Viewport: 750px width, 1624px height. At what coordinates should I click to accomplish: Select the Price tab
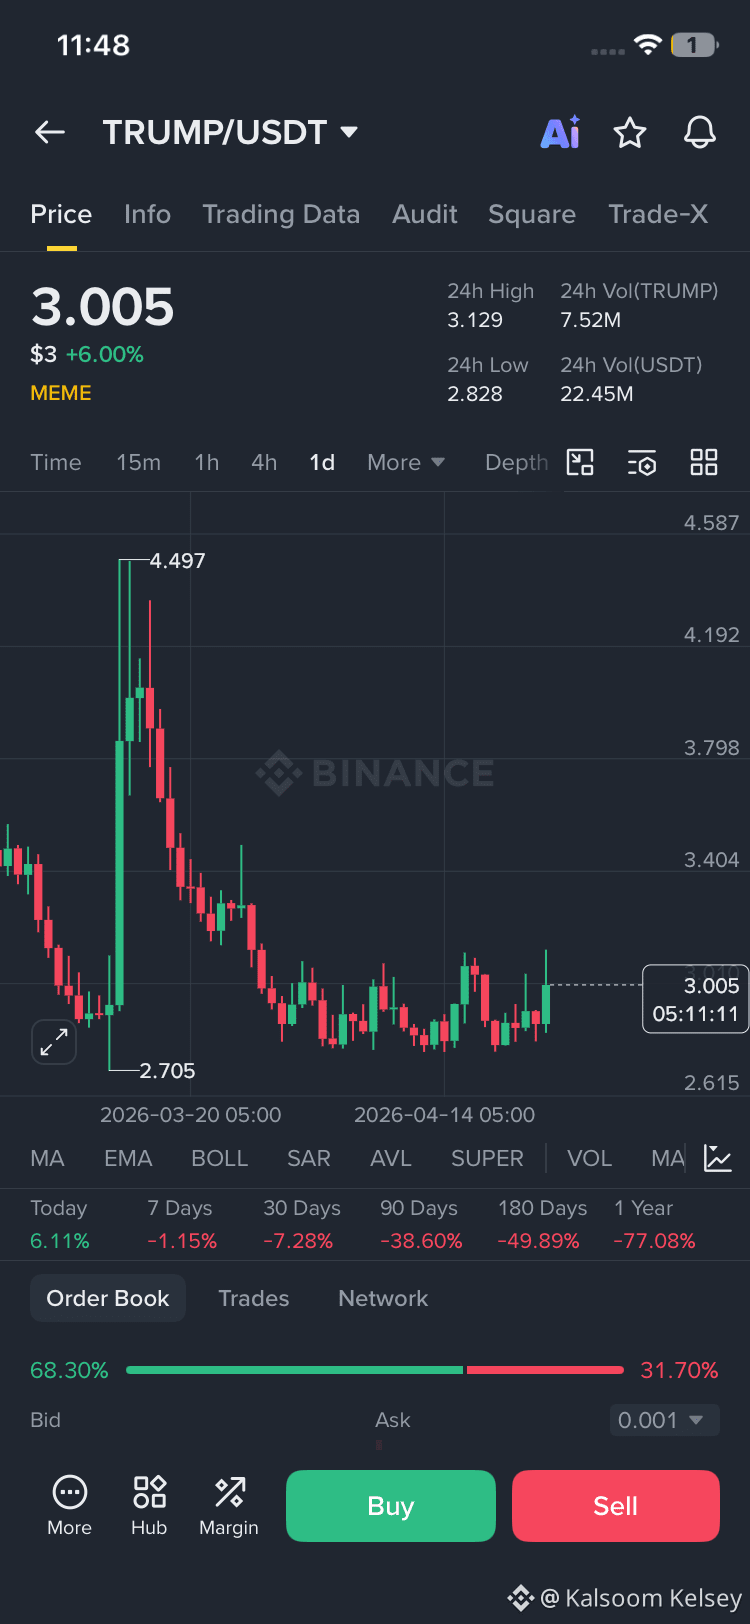61,214
